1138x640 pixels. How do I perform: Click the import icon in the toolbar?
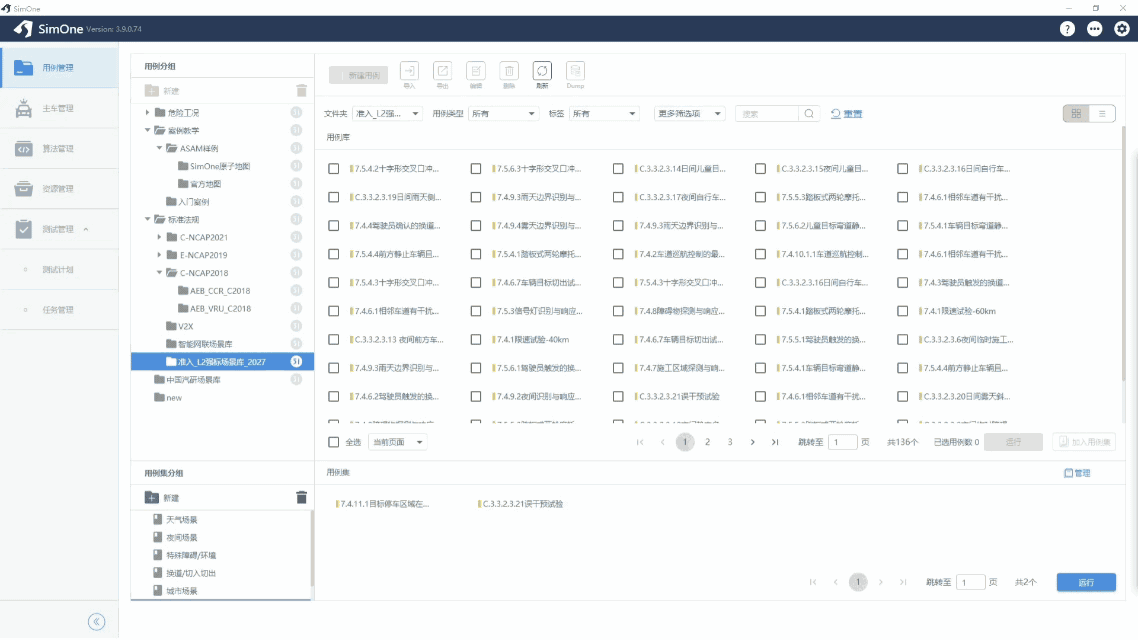(x=409, y=71)
